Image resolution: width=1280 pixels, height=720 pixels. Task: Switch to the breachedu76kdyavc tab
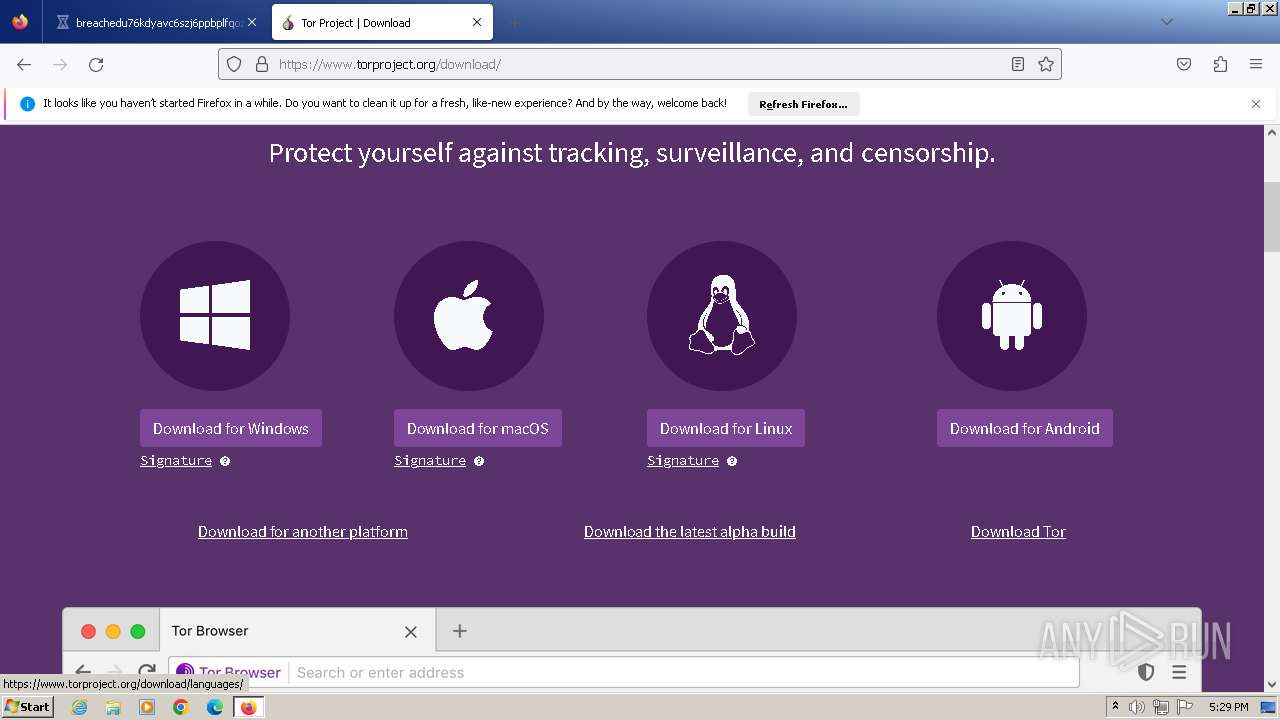tap(158, 22)
